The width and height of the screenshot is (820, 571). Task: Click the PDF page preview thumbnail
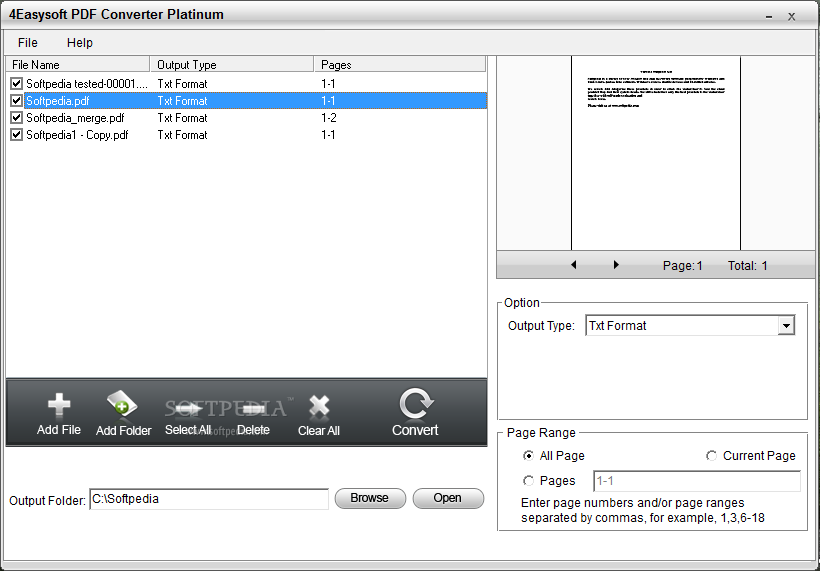[x=656, y=153]
